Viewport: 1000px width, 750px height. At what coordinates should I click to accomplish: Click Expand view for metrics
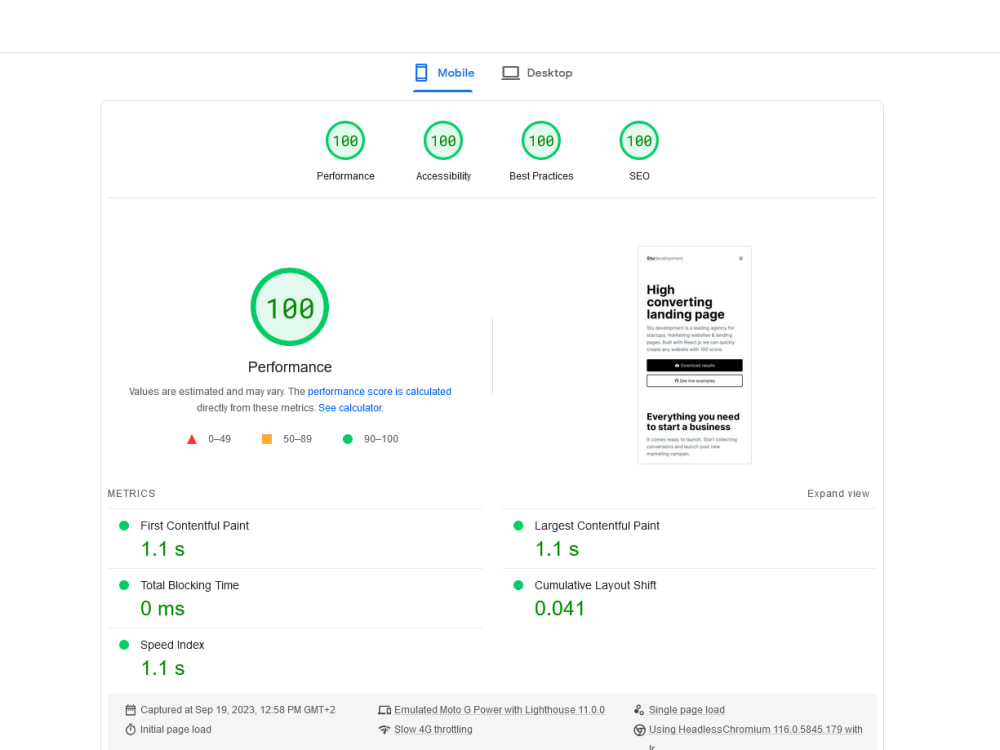[838, 494]
